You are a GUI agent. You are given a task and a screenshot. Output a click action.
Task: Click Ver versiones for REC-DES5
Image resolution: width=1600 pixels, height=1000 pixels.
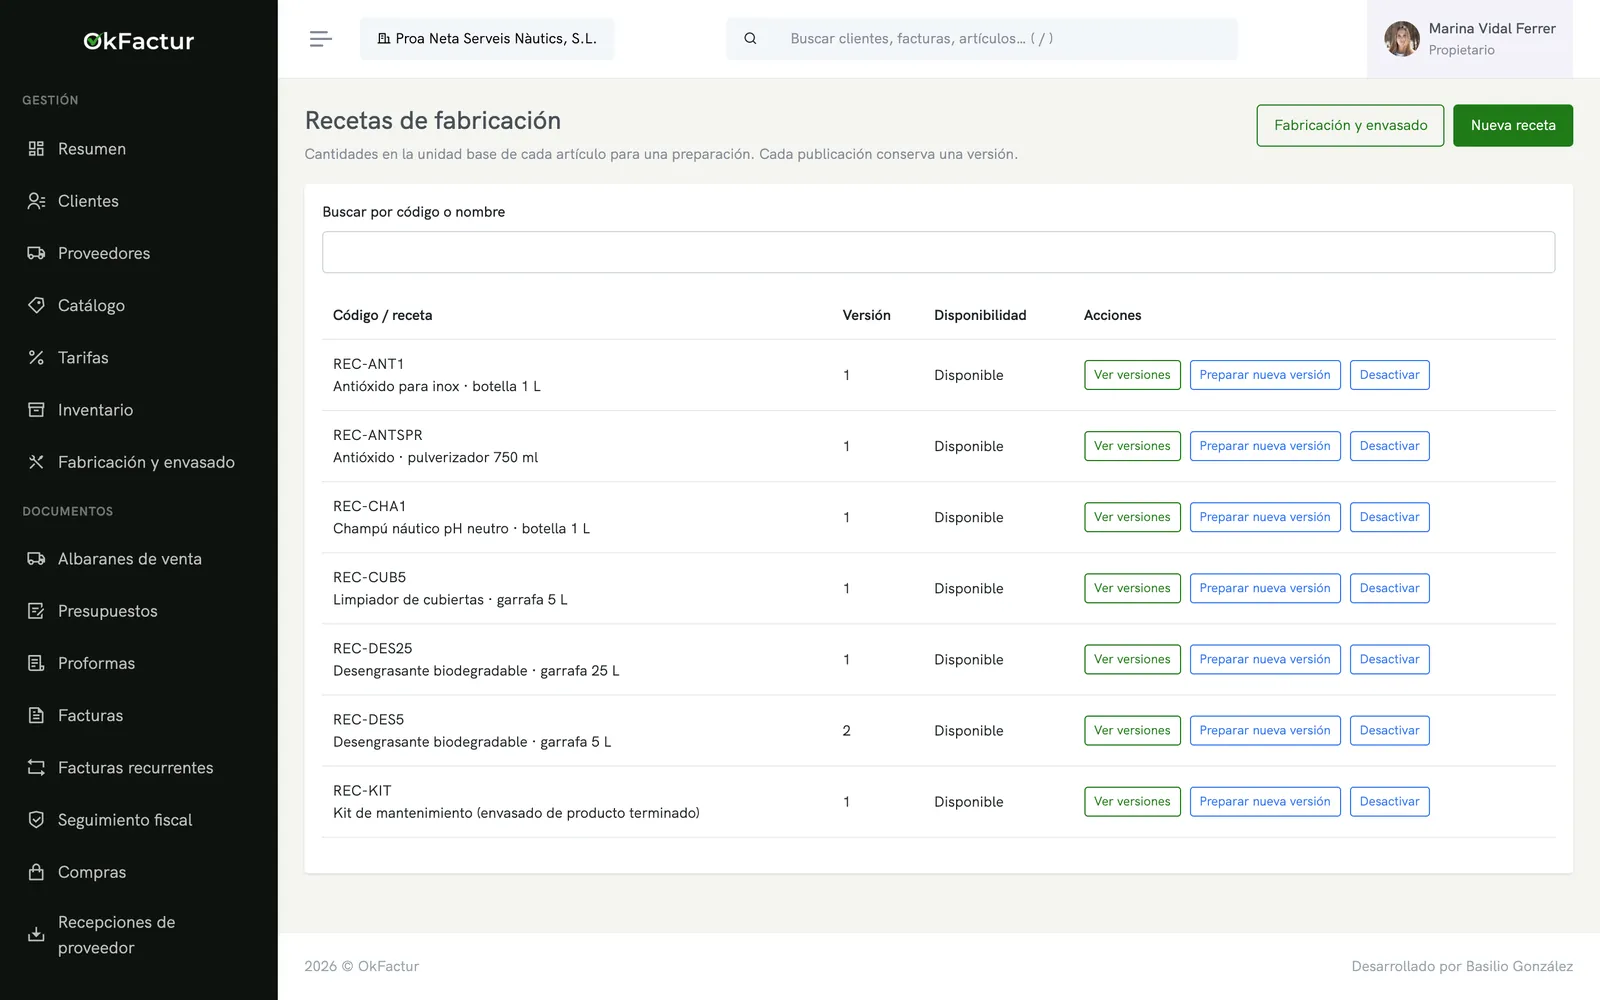pos(1132,731)
